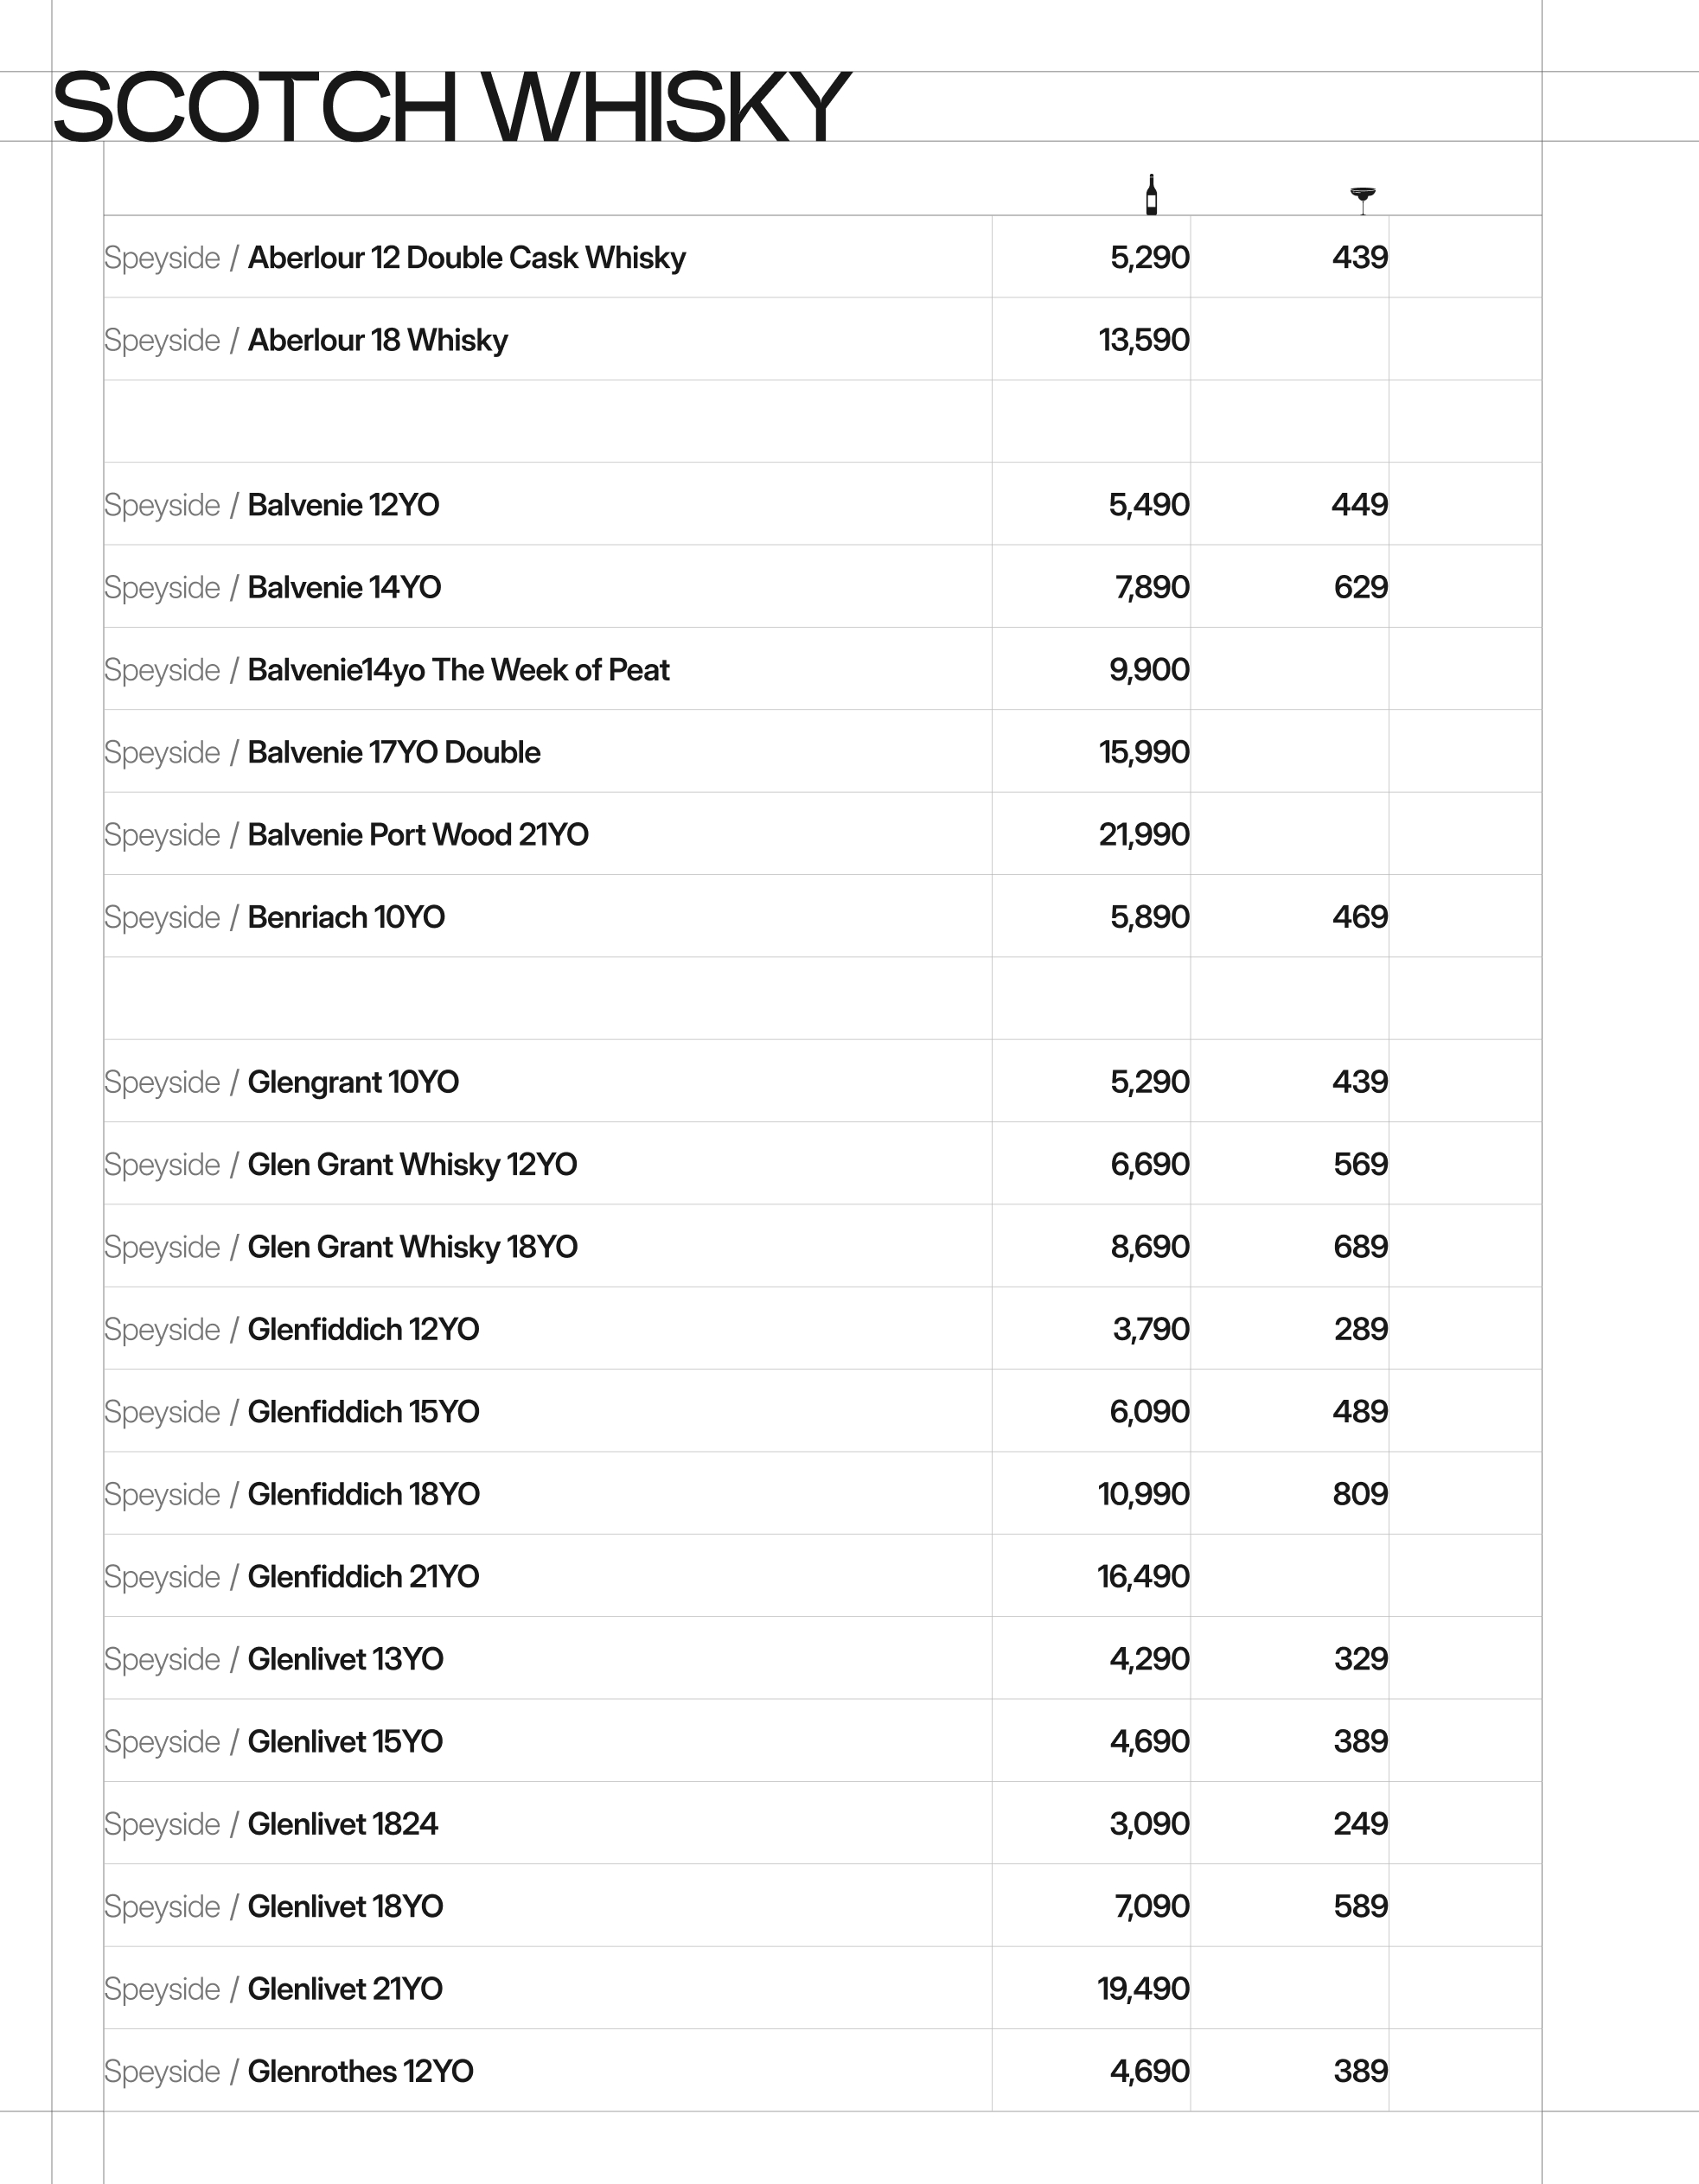
Task: Select Glenfiddich 21YO entry
Action: coord(363,1577)
